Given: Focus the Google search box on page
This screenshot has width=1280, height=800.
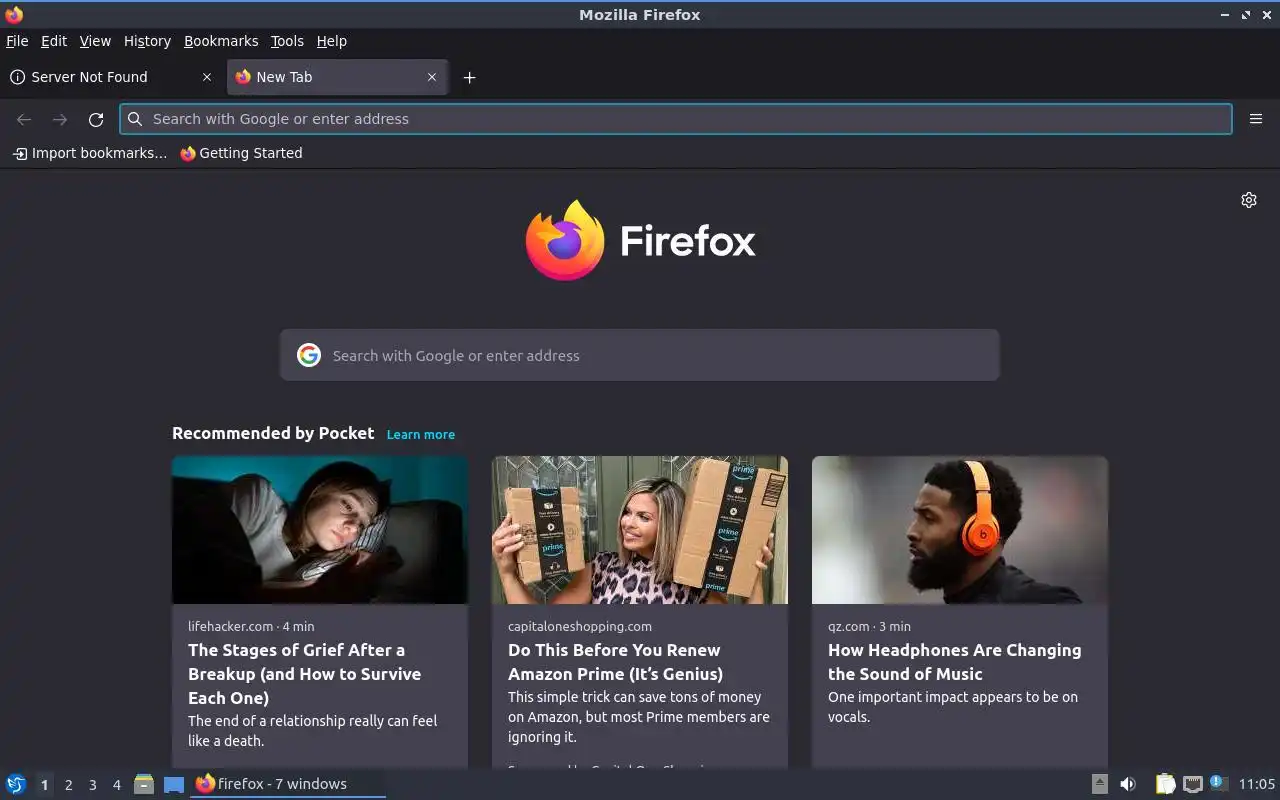Looking at the screenshot, I should (x=640, y=355).
